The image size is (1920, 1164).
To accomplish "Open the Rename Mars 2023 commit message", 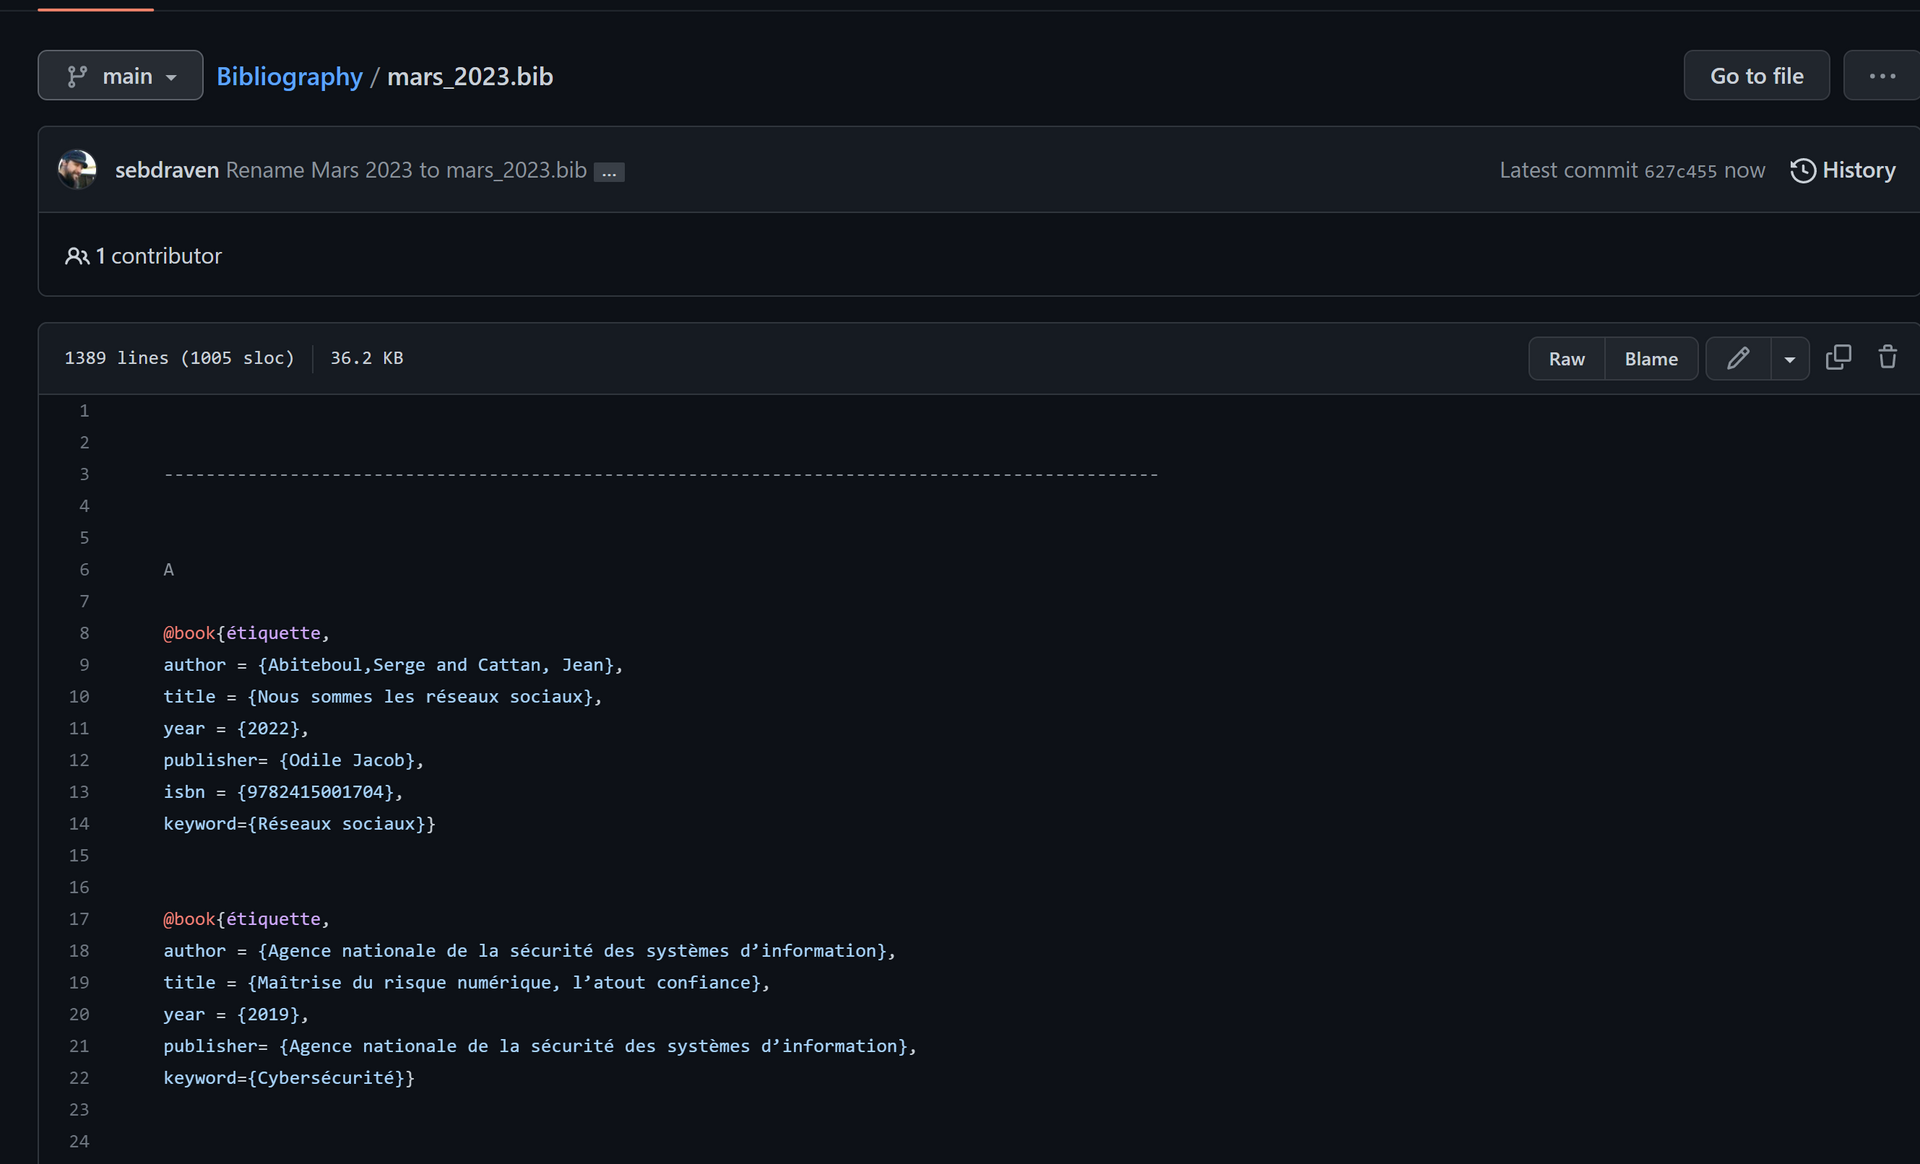I will (406, 170).
